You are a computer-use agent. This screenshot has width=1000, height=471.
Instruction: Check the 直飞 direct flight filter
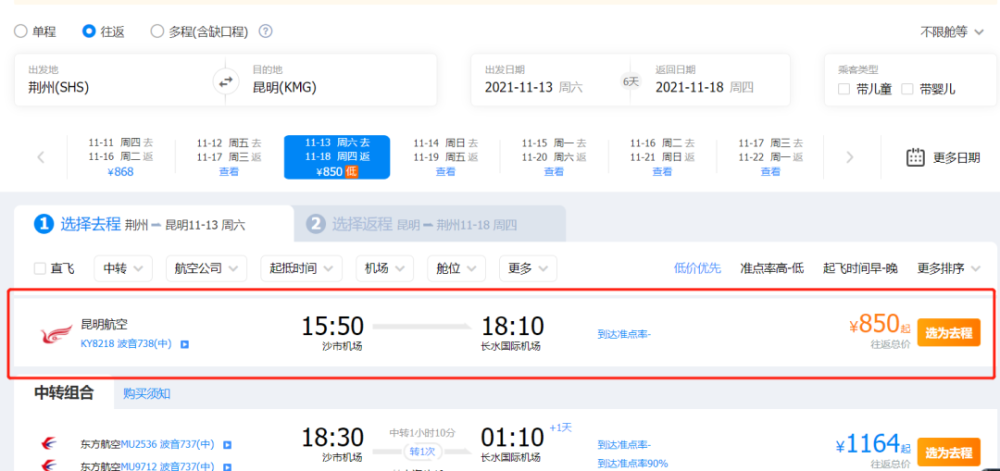(x=40, y=268)
